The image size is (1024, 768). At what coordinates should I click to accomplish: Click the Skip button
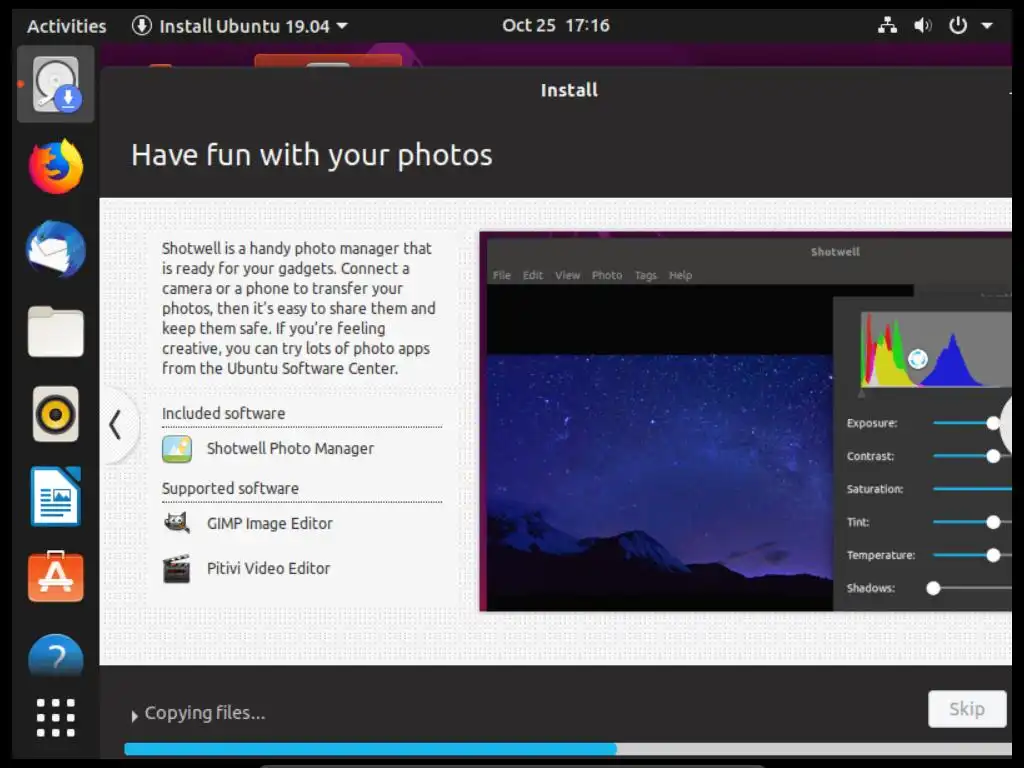[x=967, y=709]
